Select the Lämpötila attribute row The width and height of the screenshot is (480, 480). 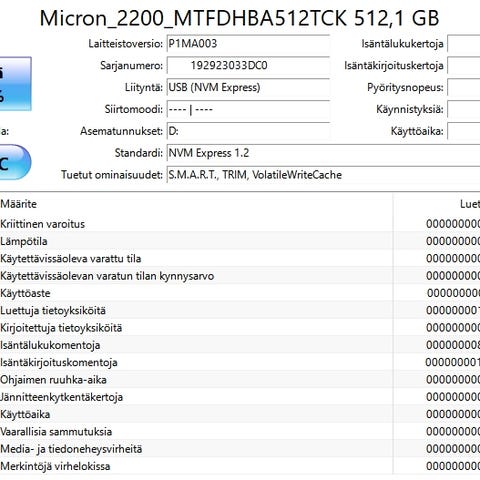(240, 241)
